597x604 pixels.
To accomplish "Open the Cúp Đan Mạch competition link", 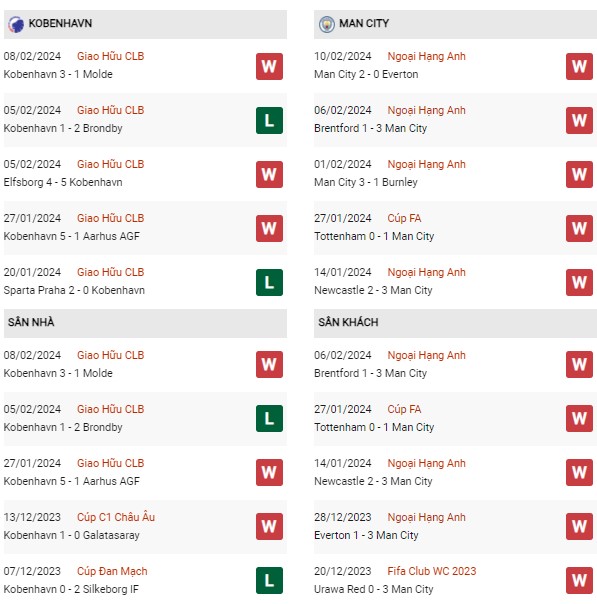I will (x=112, y=571).
